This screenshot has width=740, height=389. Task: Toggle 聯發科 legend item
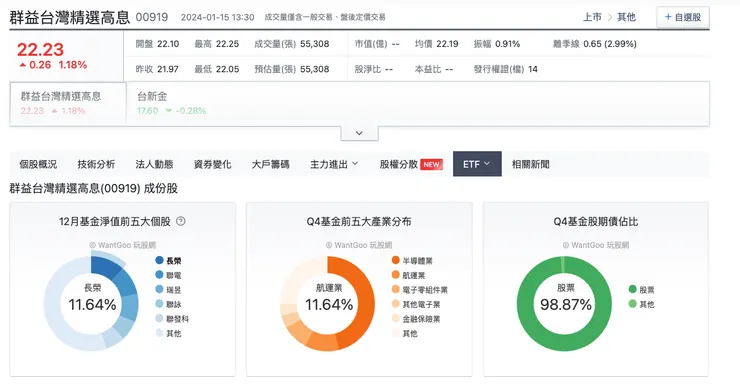(x=172, y=319)
